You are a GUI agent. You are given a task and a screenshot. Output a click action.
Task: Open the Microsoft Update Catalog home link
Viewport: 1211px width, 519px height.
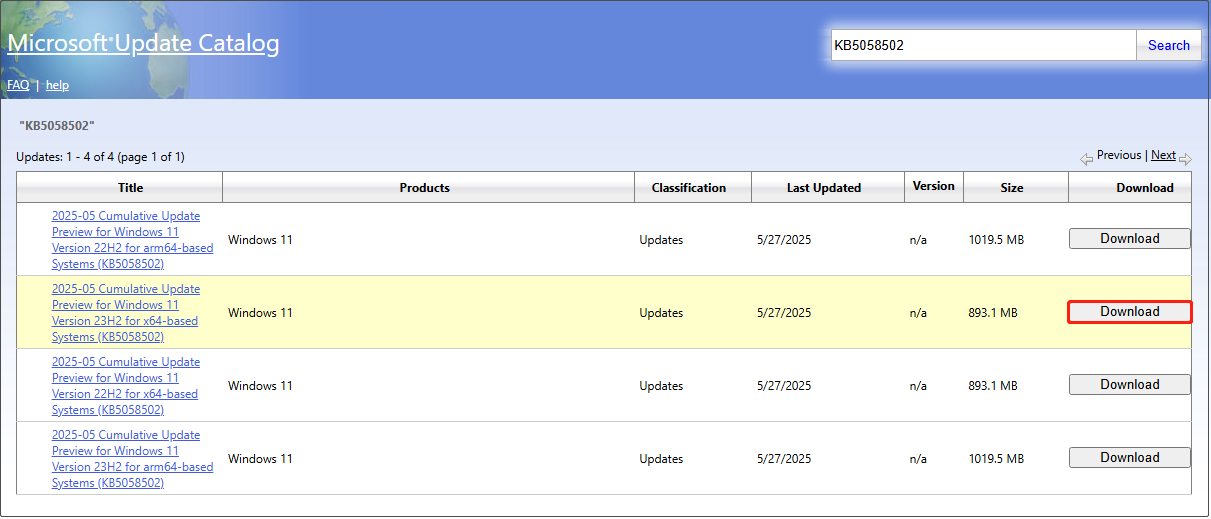tap(143, 44)
